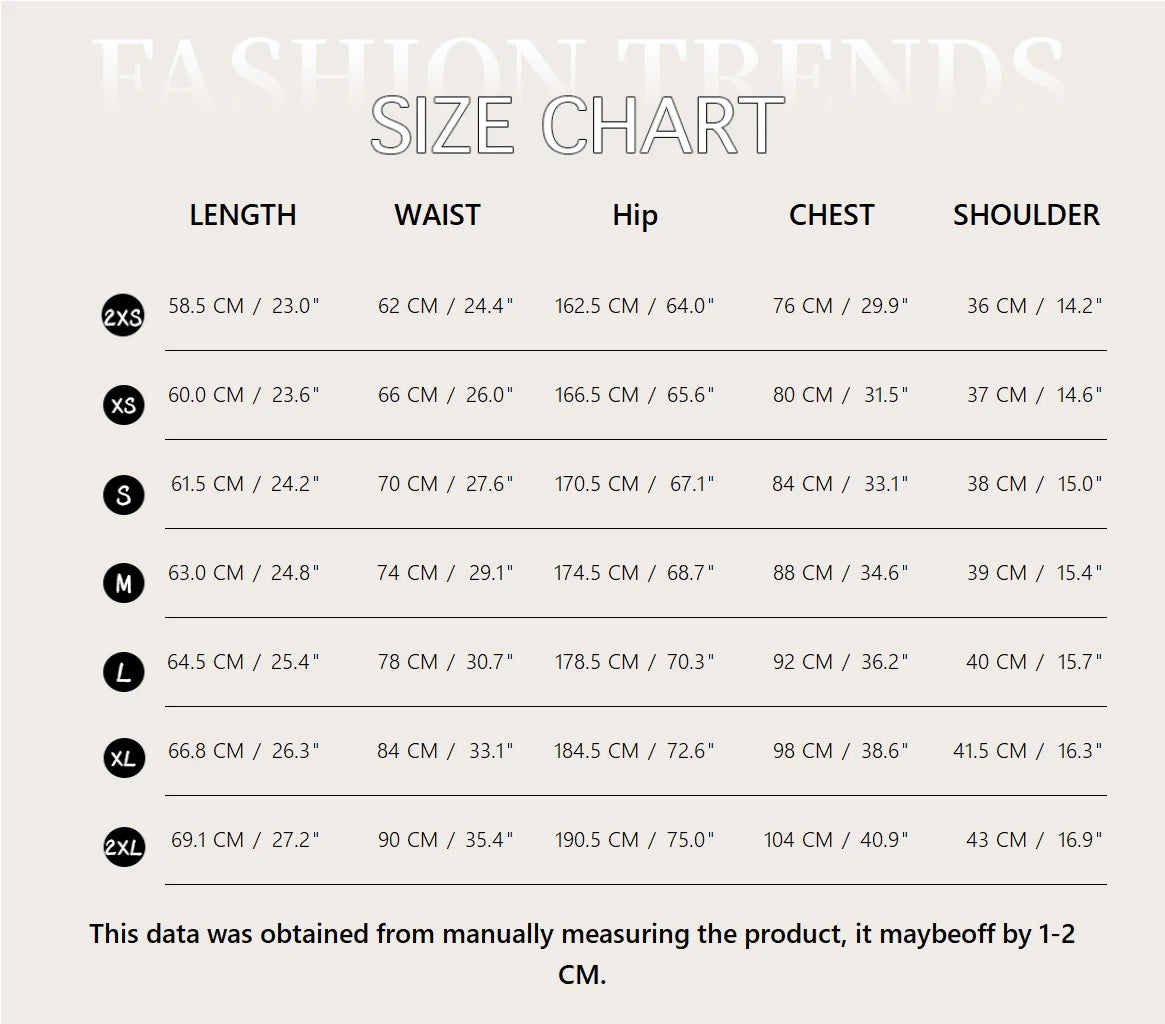The height and width of the screenshot is (1024, 1165).
Task: Click the LENGTH column header
Action: pos(243,215)
